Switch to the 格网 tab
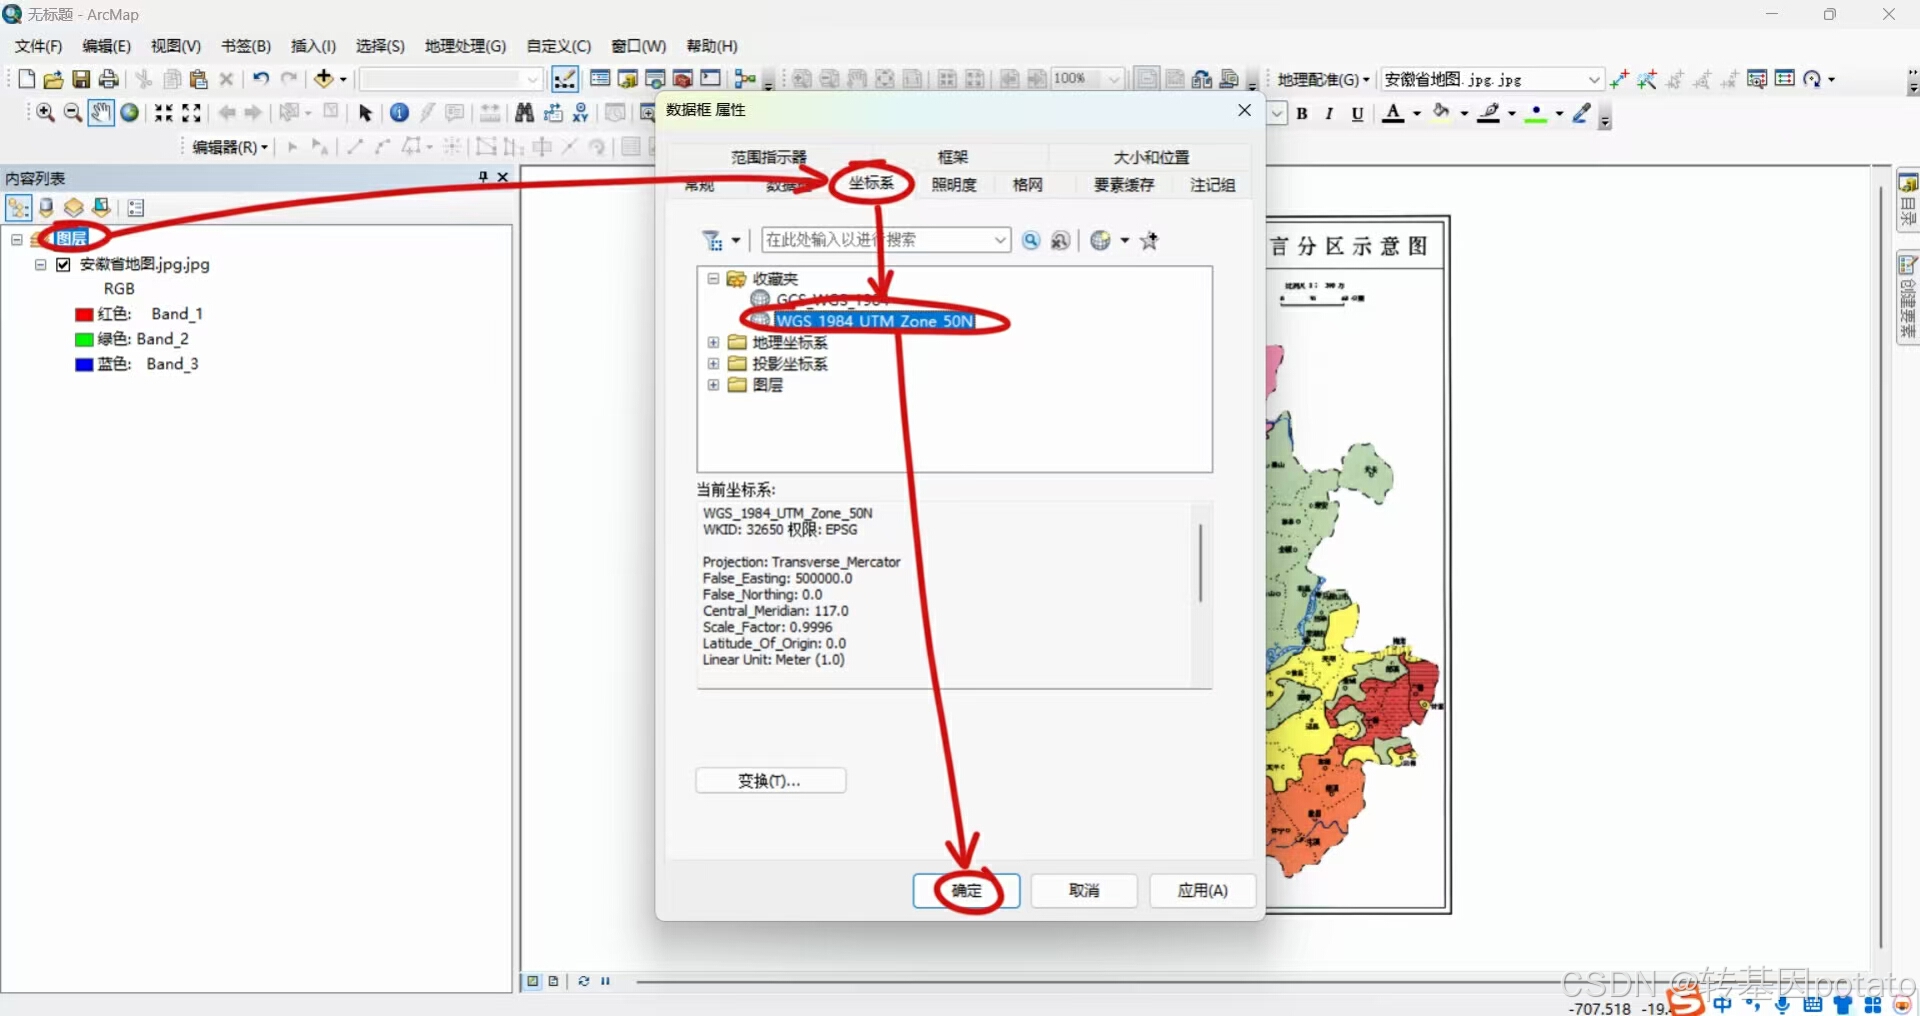1920x1016 pixels. pos(1027,185)
